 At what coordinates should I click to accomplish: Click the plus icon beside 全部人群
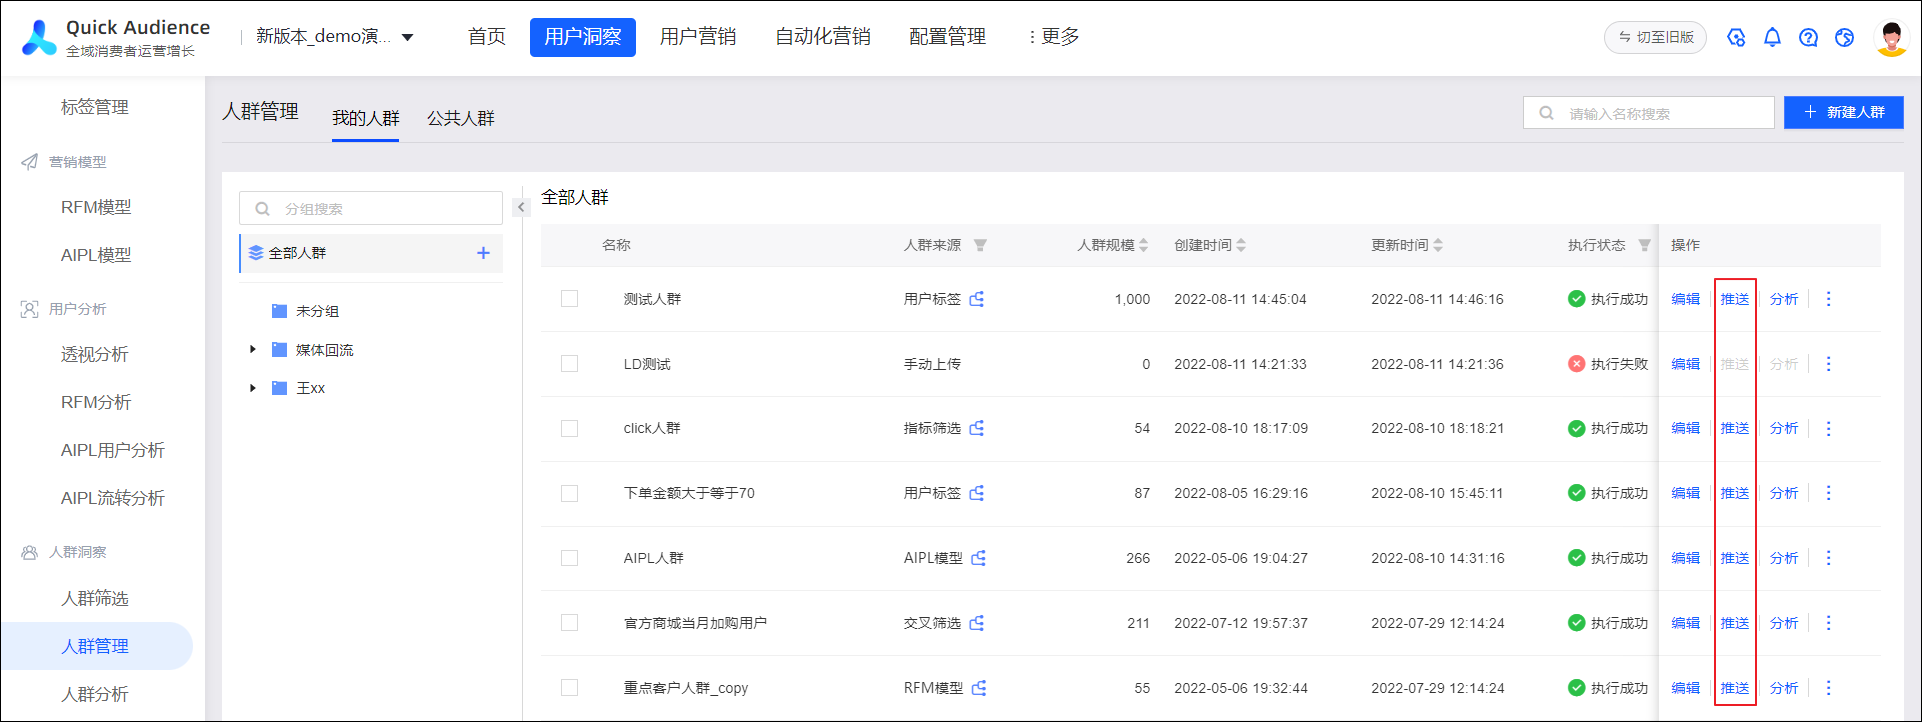click(483, 253)
